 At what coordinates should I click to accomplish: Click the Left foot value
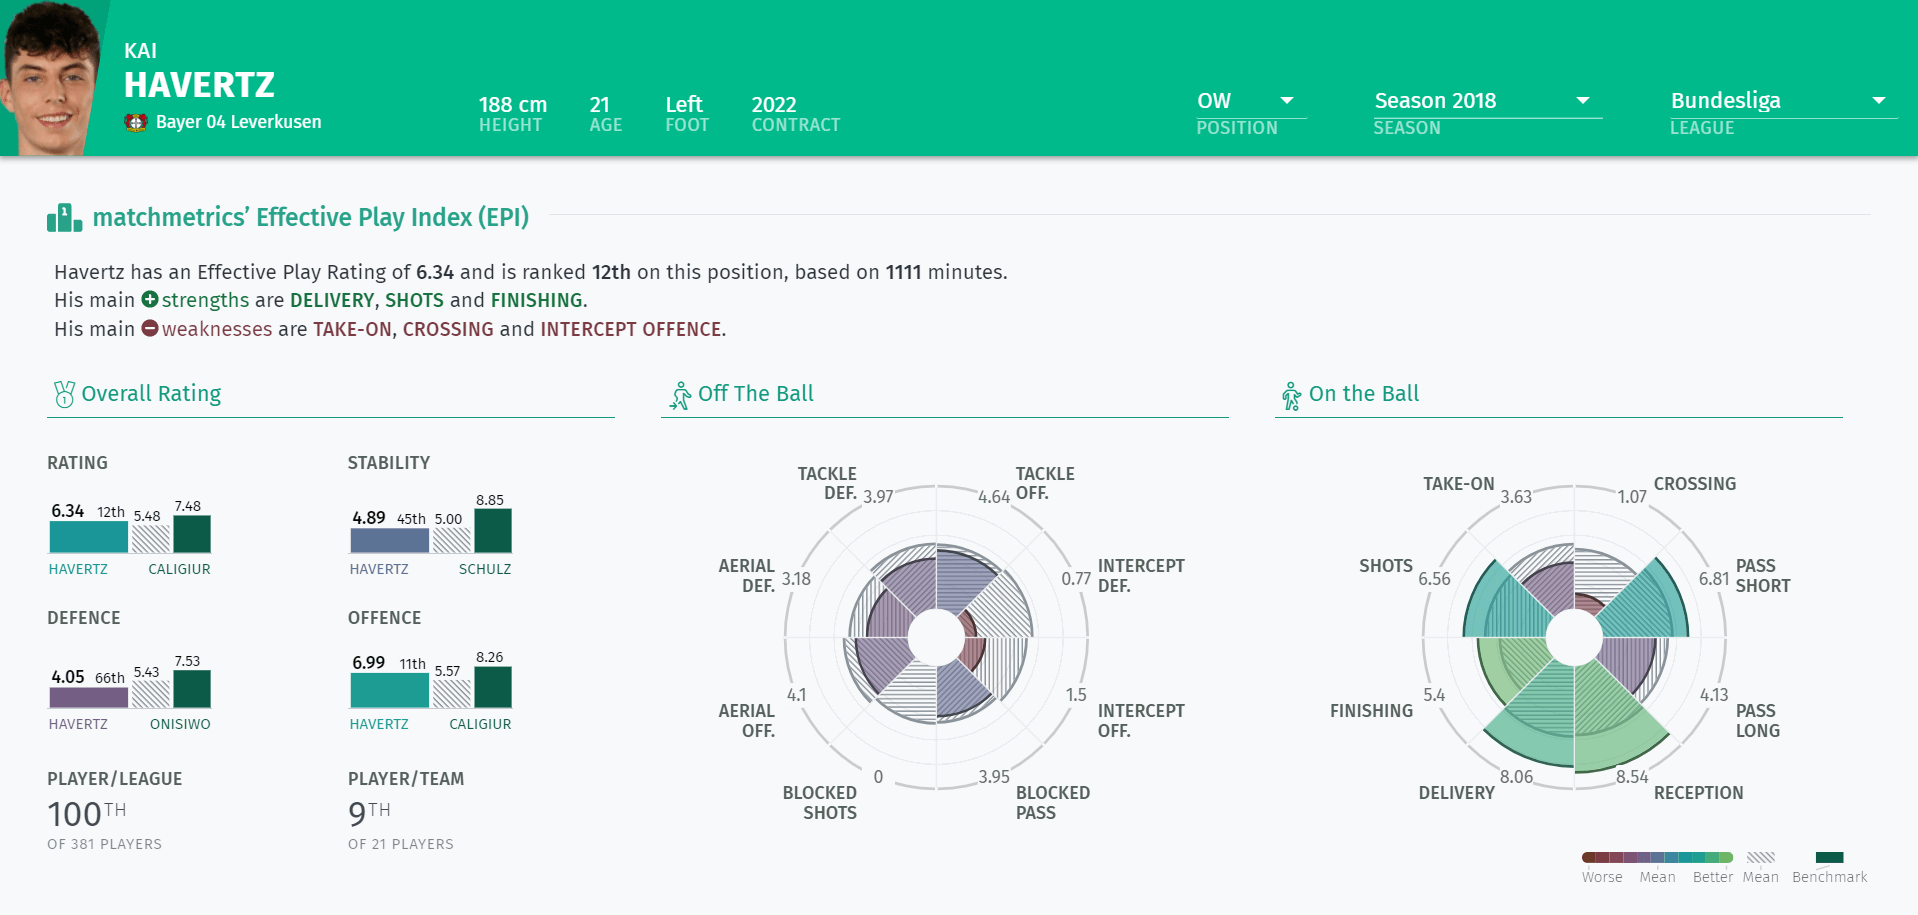tap(684, 105)
